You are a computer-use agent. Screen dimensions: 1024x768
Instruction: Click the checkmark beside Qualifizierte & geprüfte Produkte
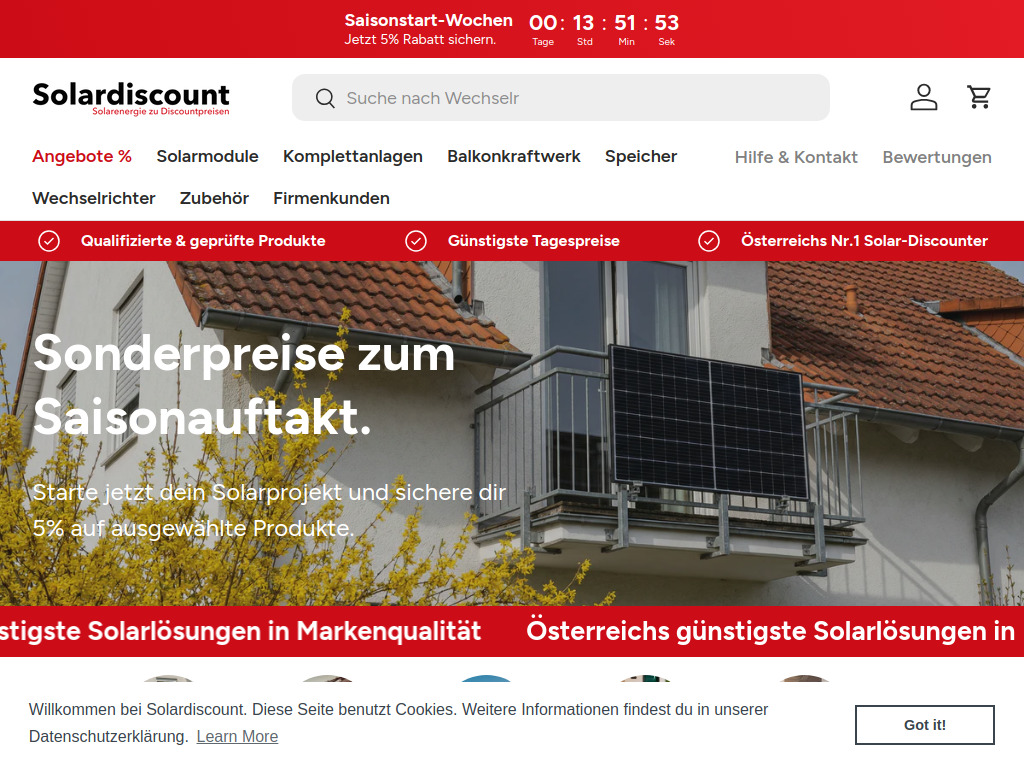pyautogui.click(x=49, y=241)
